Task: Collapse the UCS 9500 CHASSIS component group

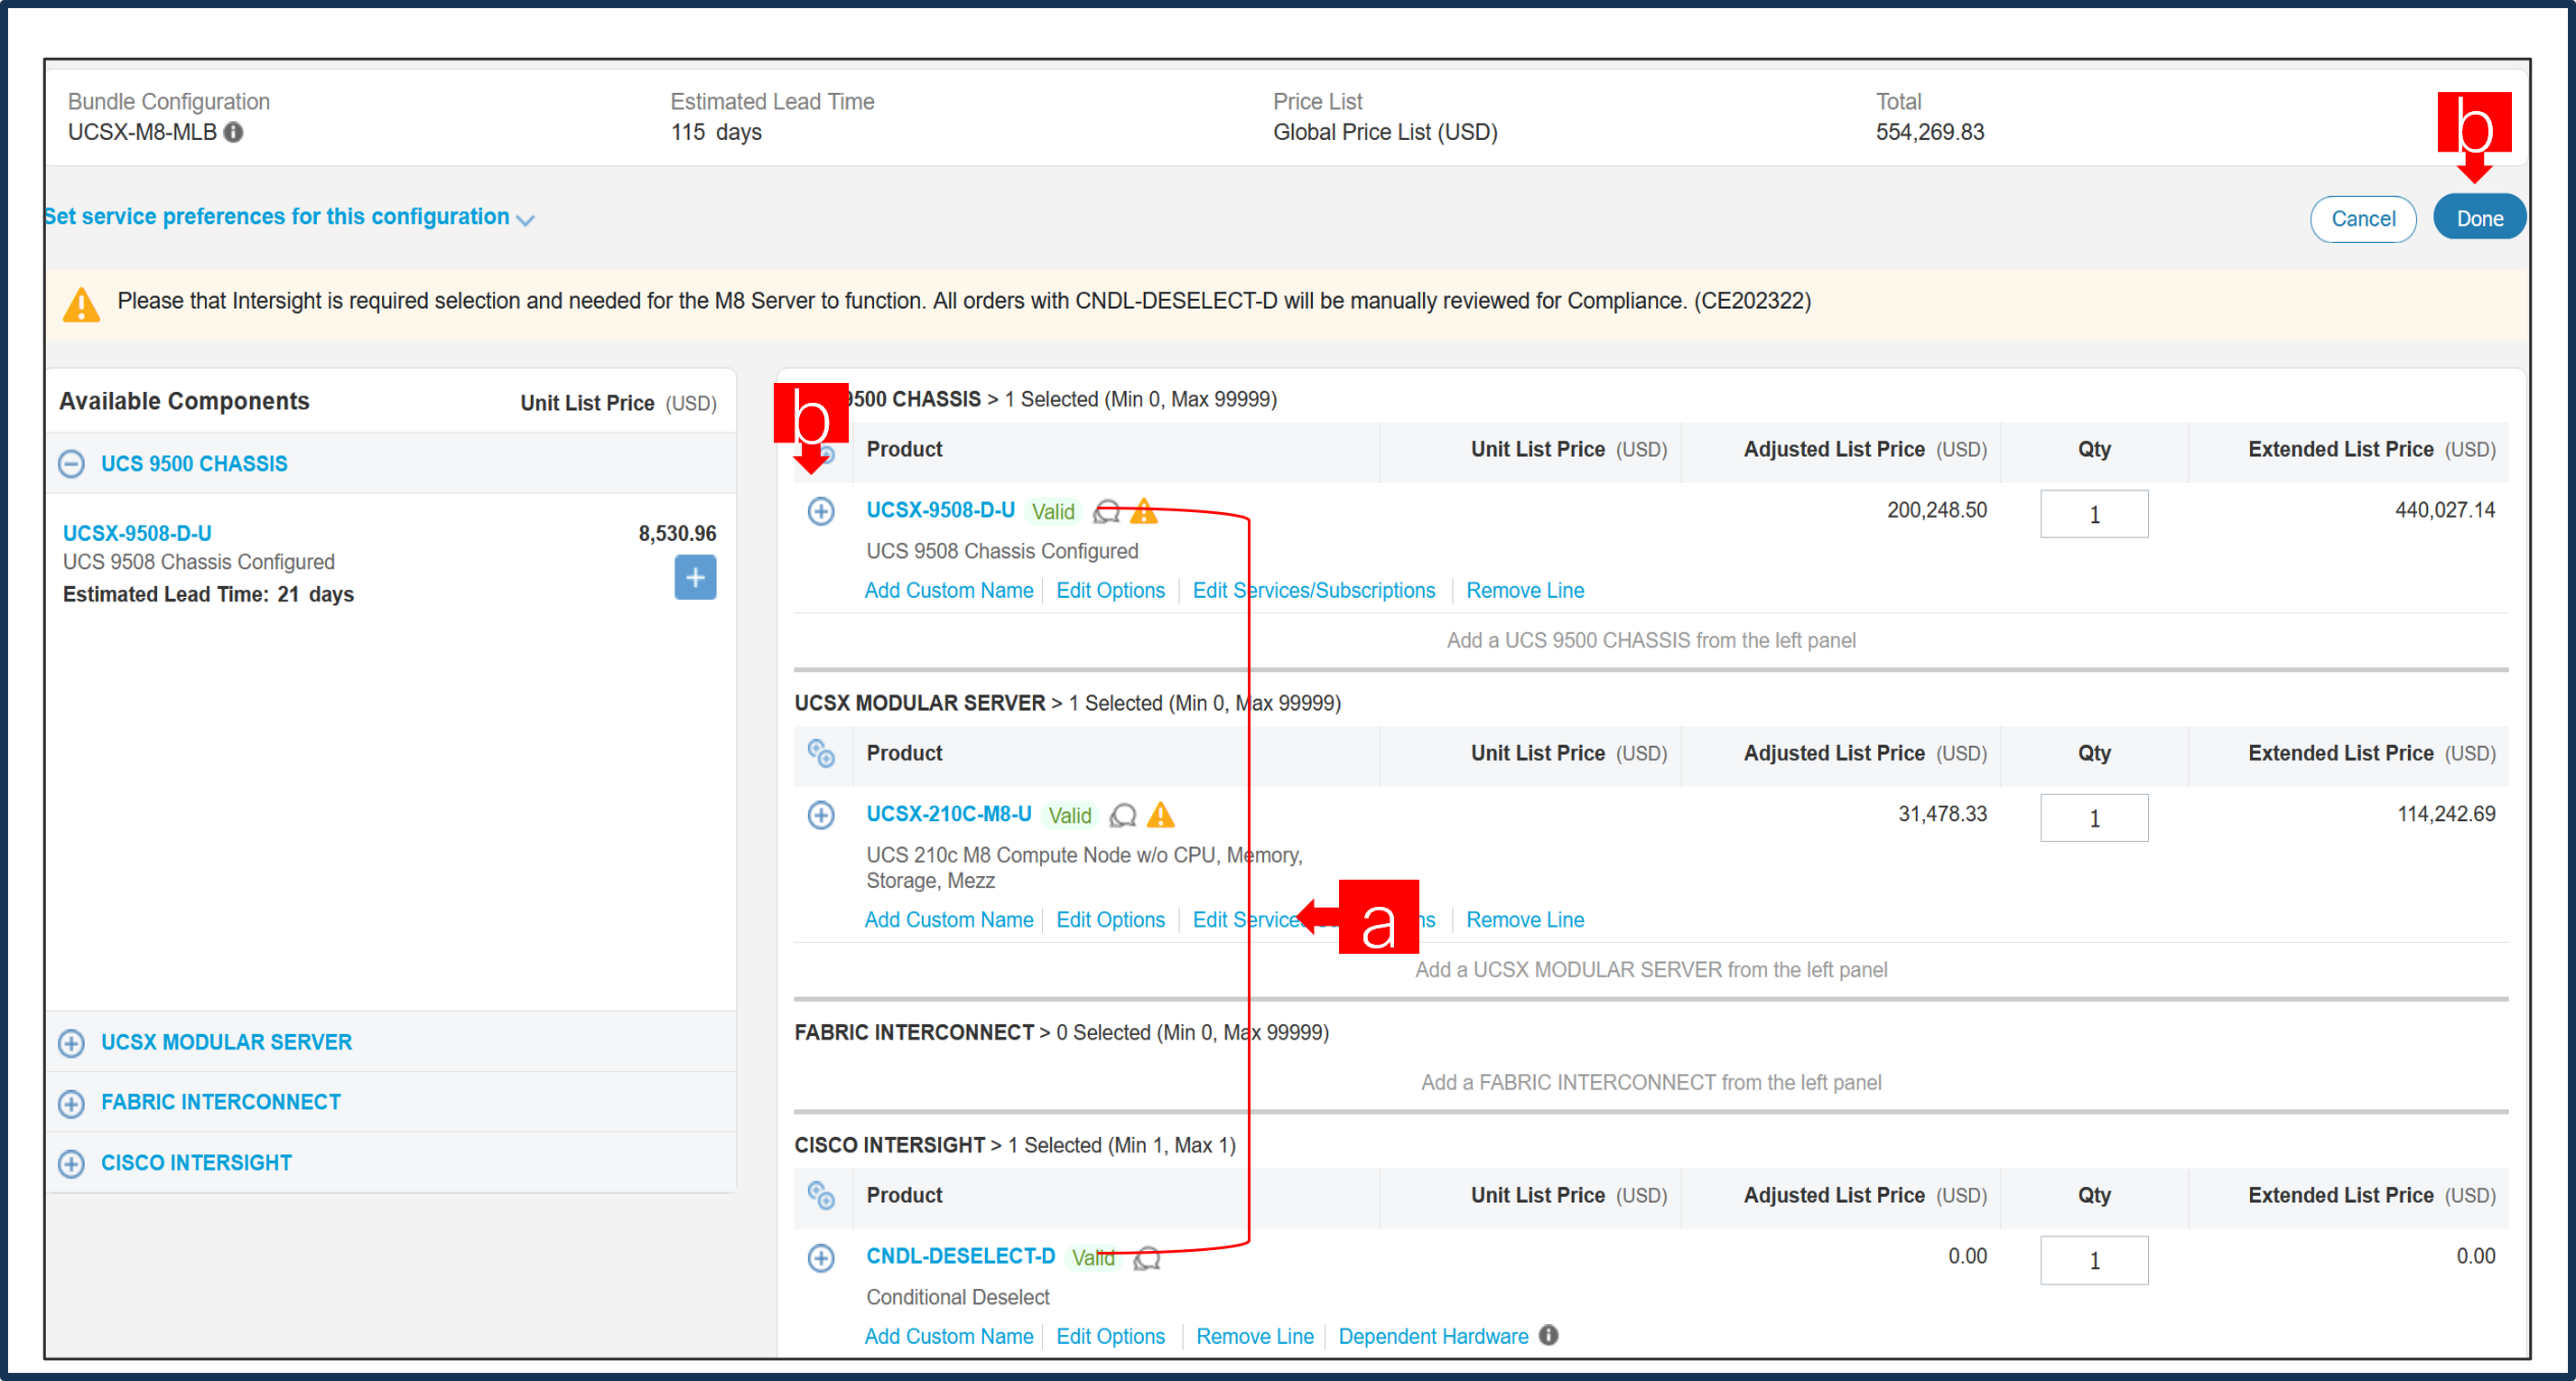Action: coord(71,464)
